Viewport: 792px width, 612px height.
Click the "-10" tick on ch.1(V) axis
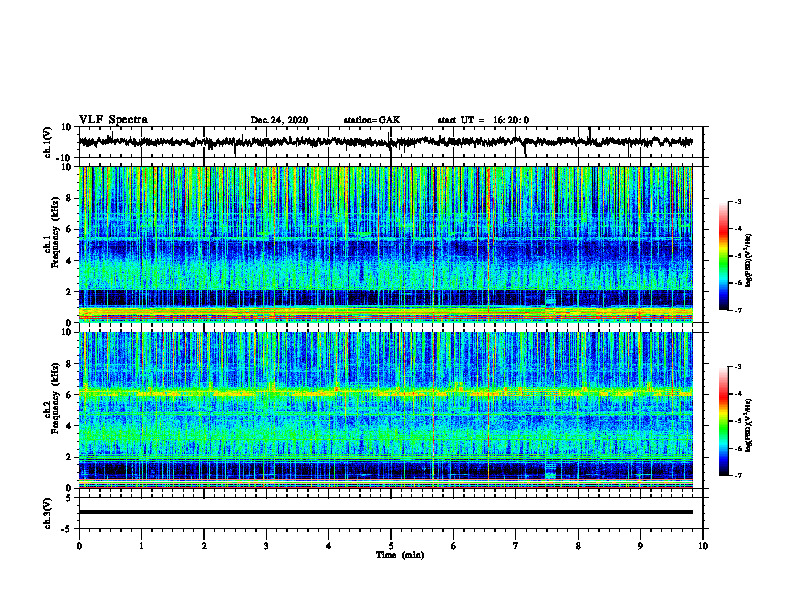pyautogui.click(x=65, y=158)
